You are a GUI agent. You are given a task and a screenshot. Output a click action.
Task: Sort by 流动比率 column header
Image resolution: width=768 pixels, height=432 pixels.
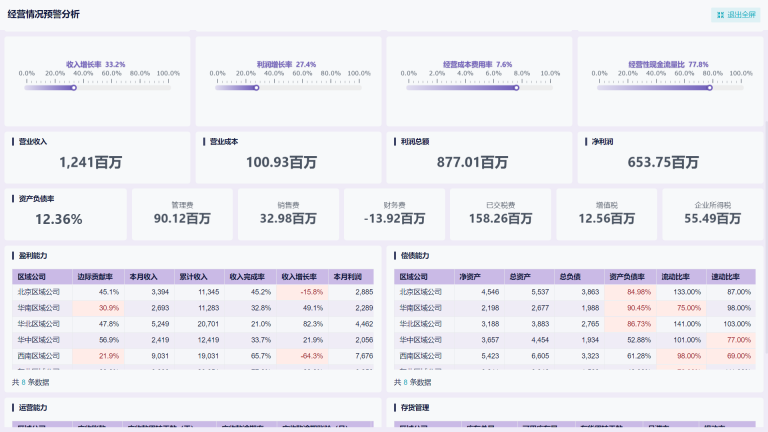tap(676, 276)
